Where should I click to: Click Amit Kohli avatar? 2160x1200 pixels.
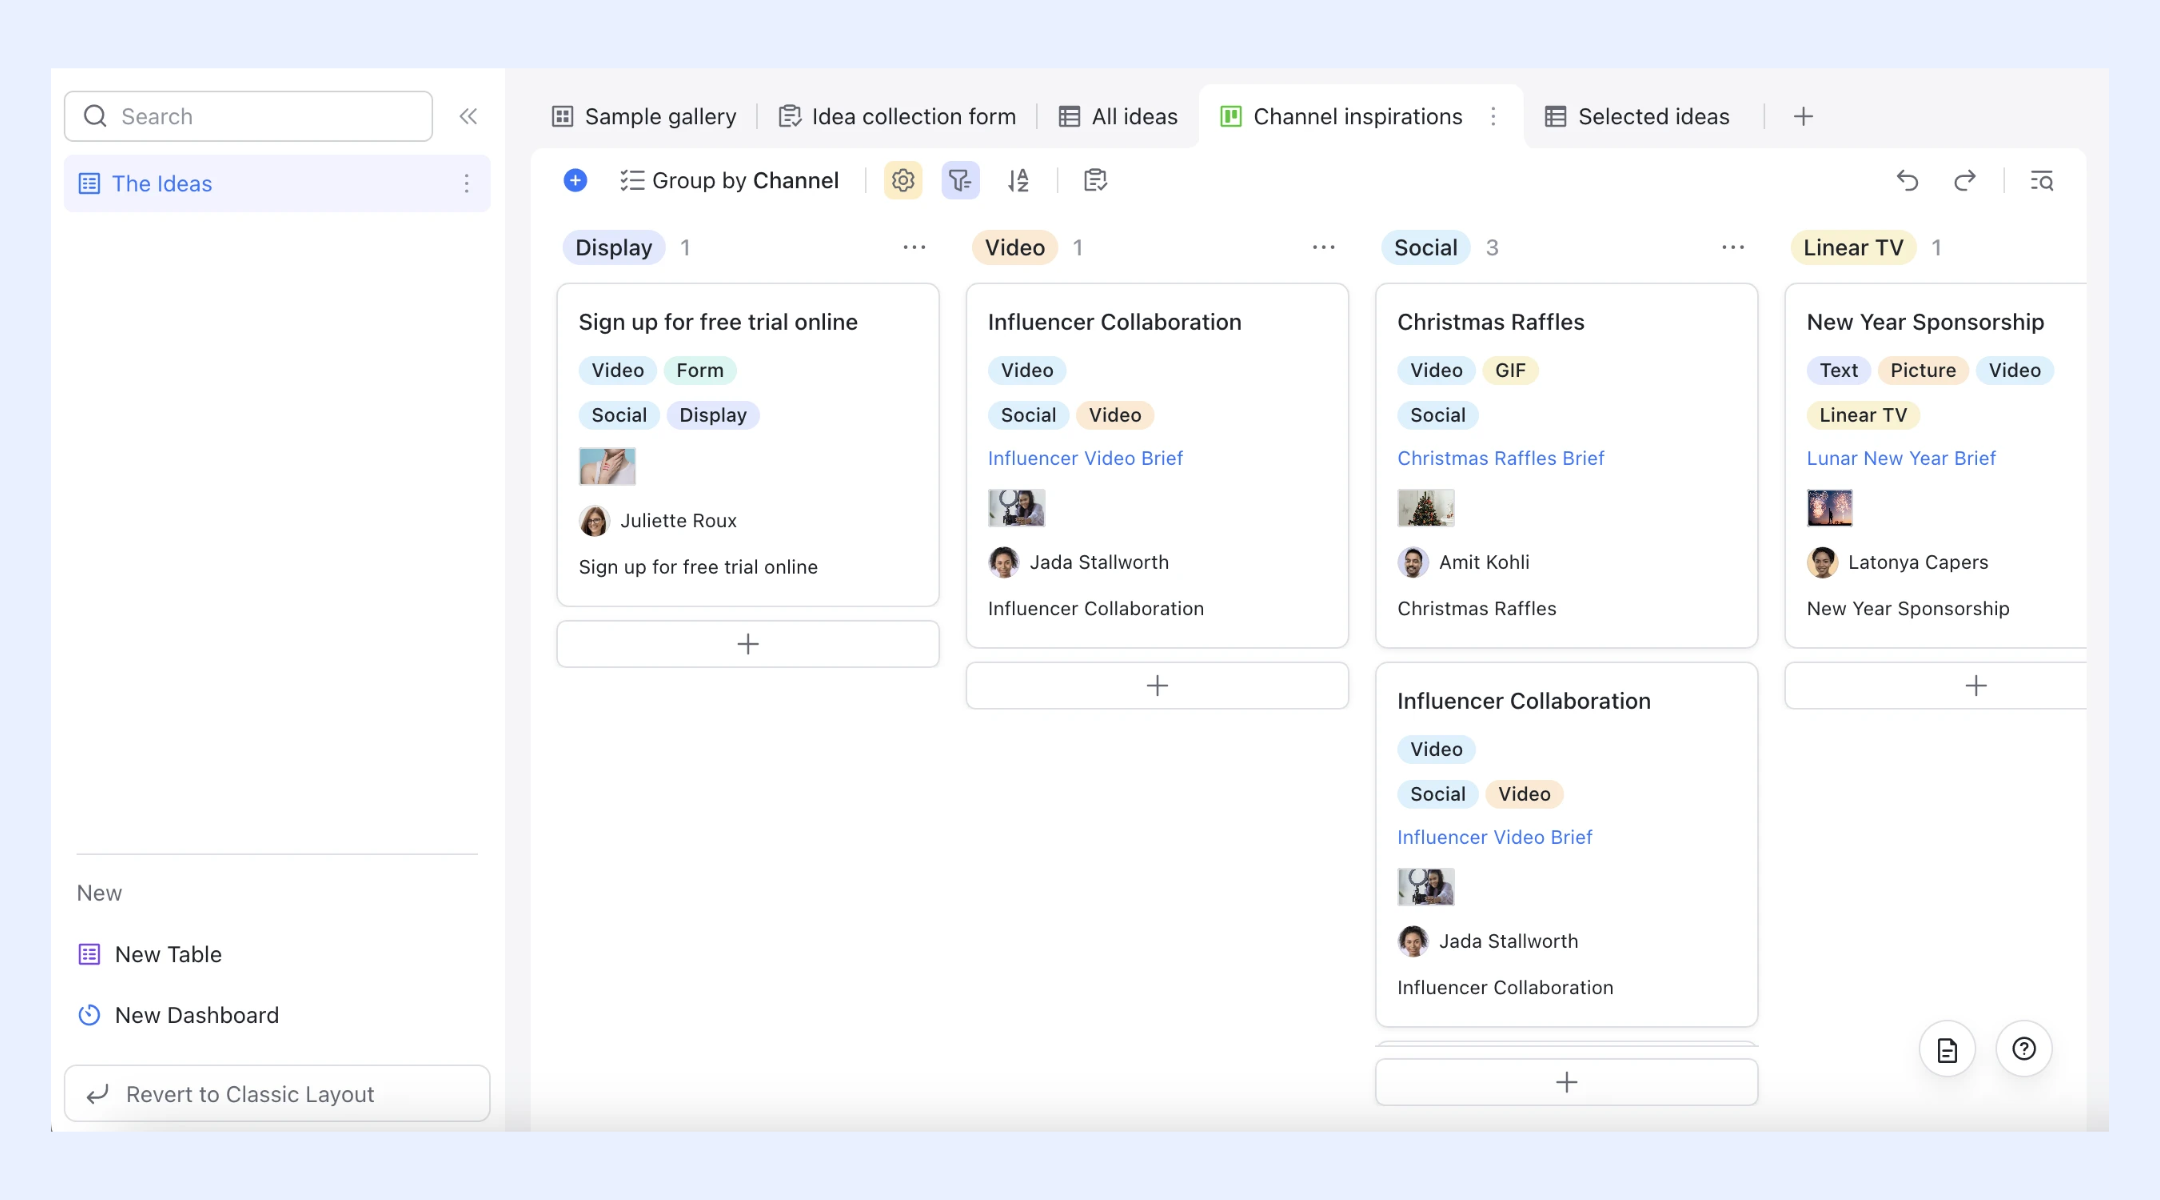coord(1413,562)
